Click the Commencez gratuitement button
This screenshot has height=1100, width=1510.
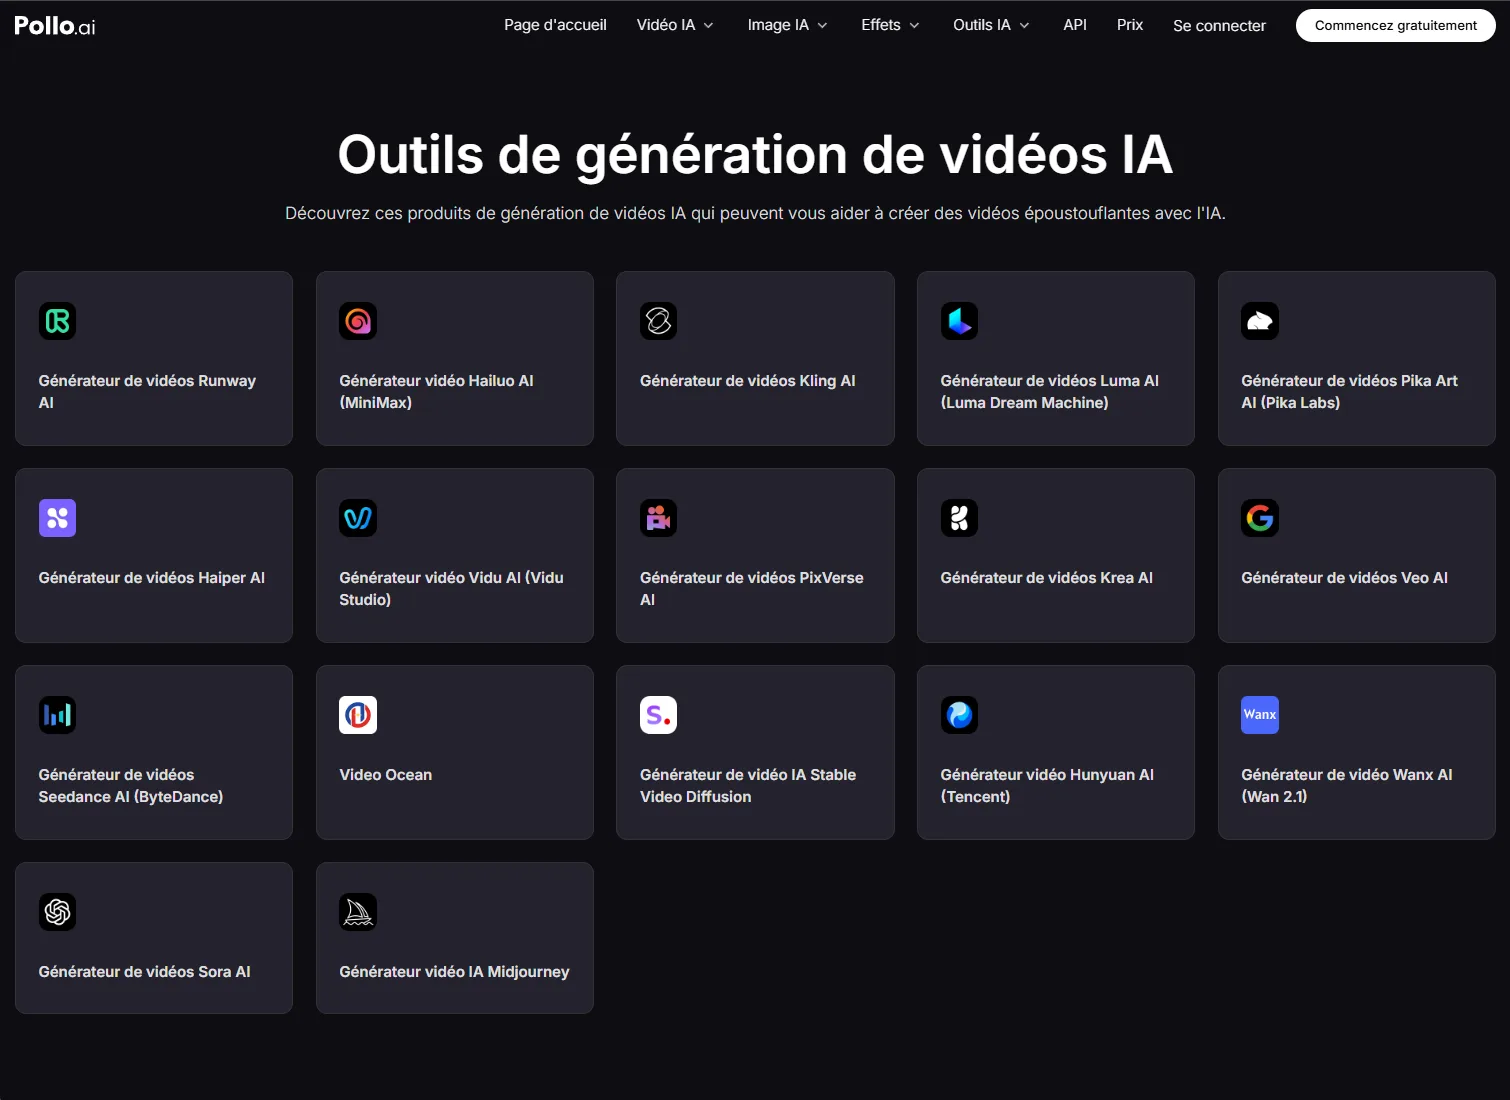(x=1396, y=26)
